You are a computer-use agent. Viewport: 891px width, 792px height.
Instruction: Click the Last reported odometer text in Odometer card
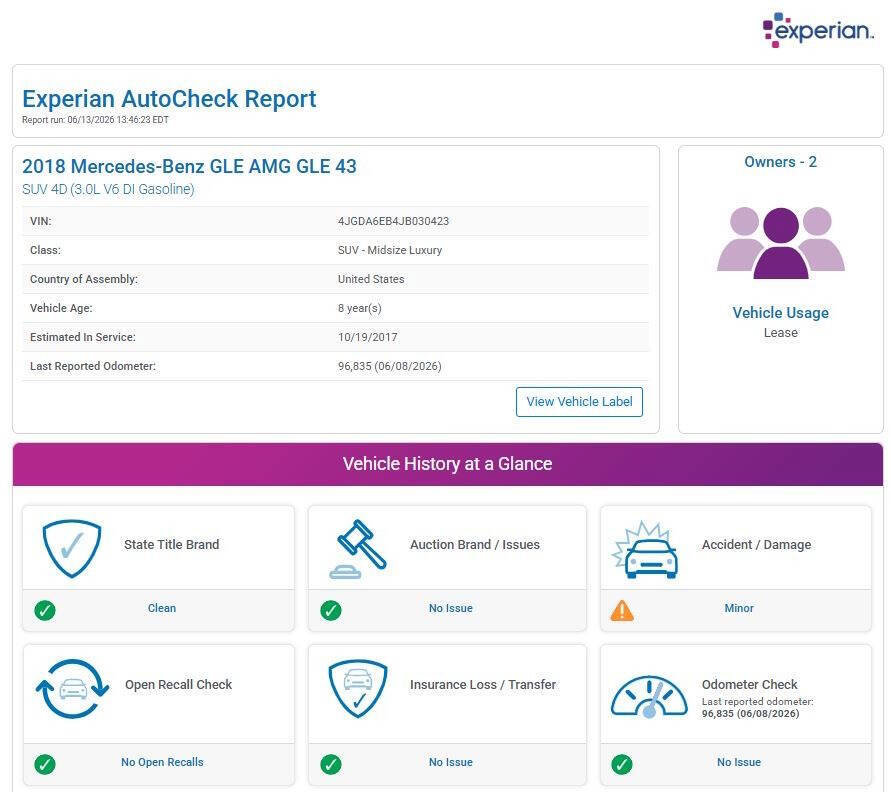[757, 702]
